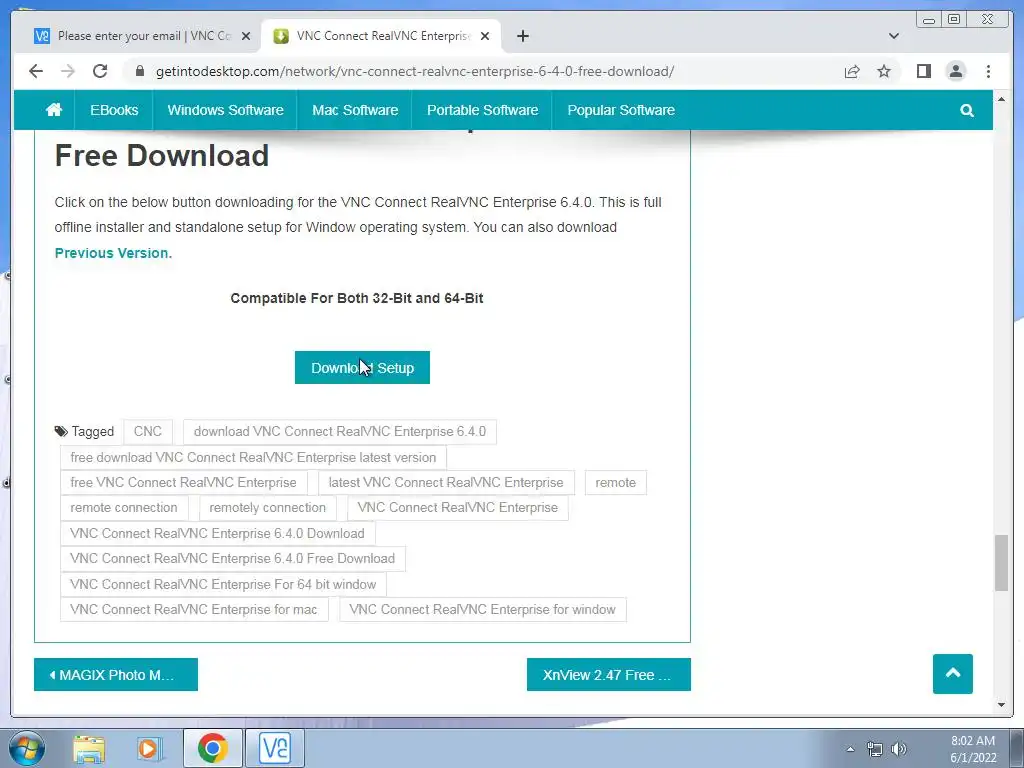Go to next post XnView 2.47 Free
This screenshot has width=1024, height=768.
tap(609, 675)
